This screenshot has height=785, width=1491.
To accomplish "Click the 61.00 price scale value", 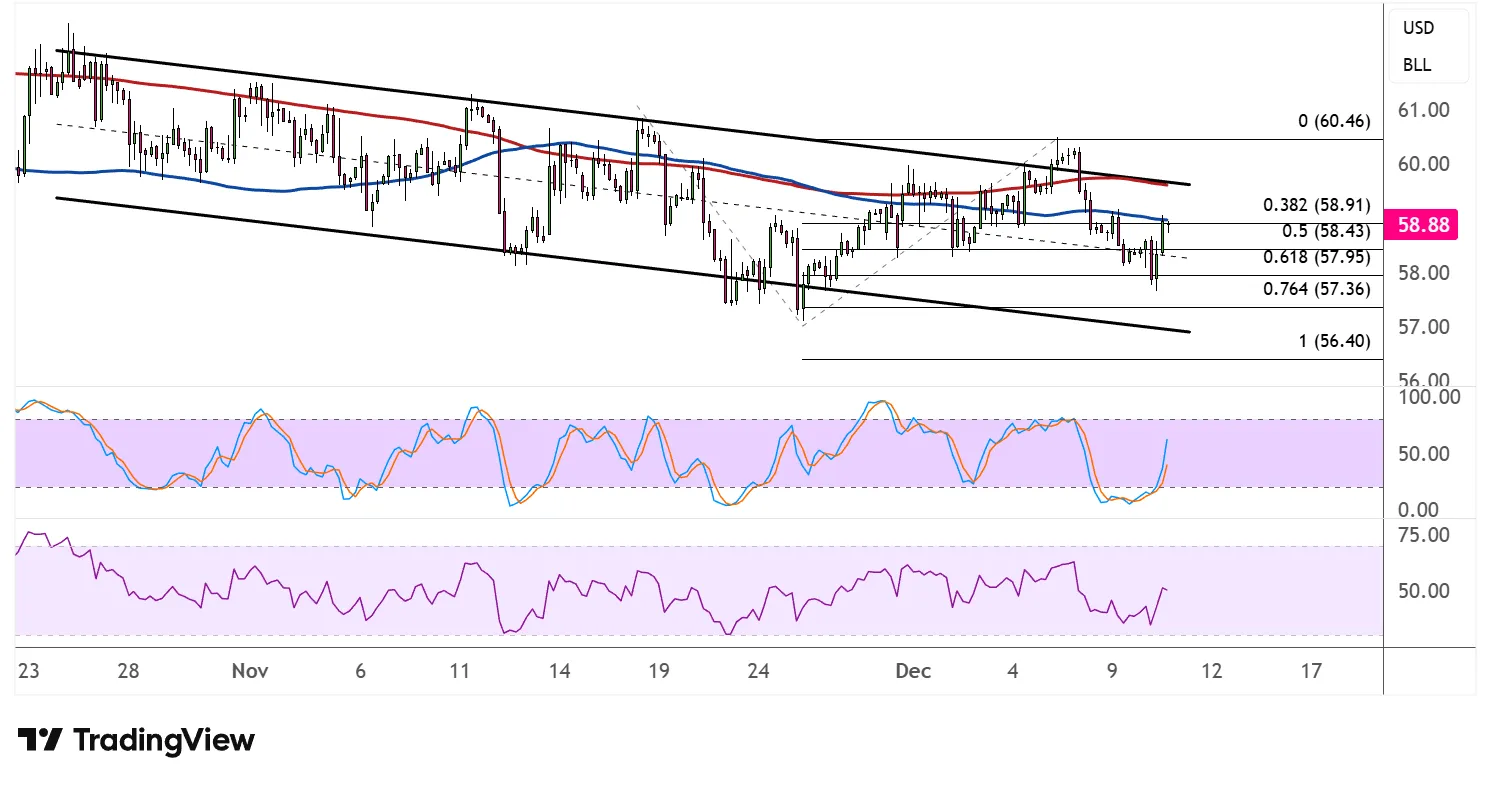I will pos(1425,110).
